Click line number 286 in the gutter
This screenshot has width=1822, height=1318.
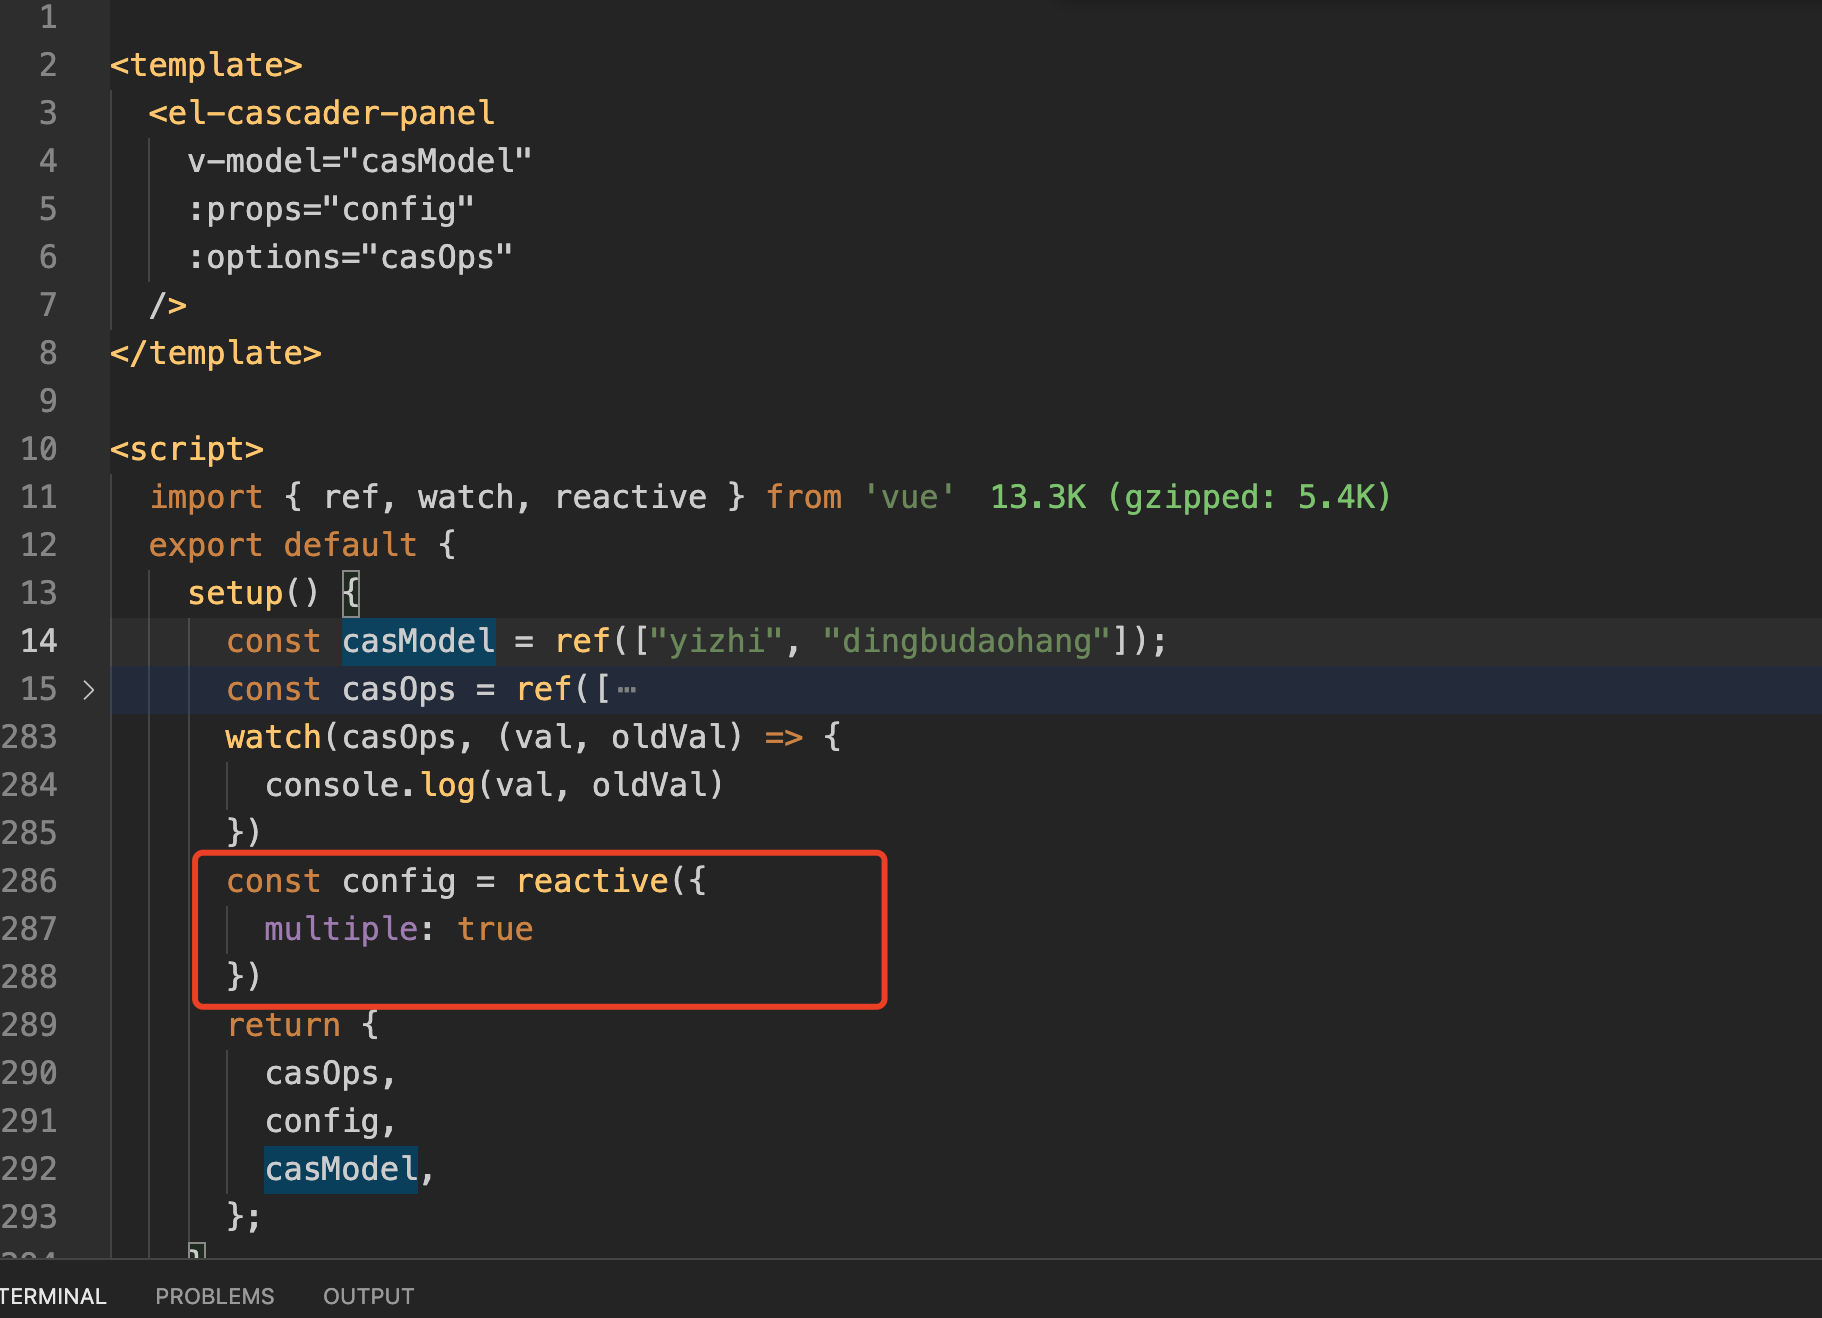coord(29,881)
